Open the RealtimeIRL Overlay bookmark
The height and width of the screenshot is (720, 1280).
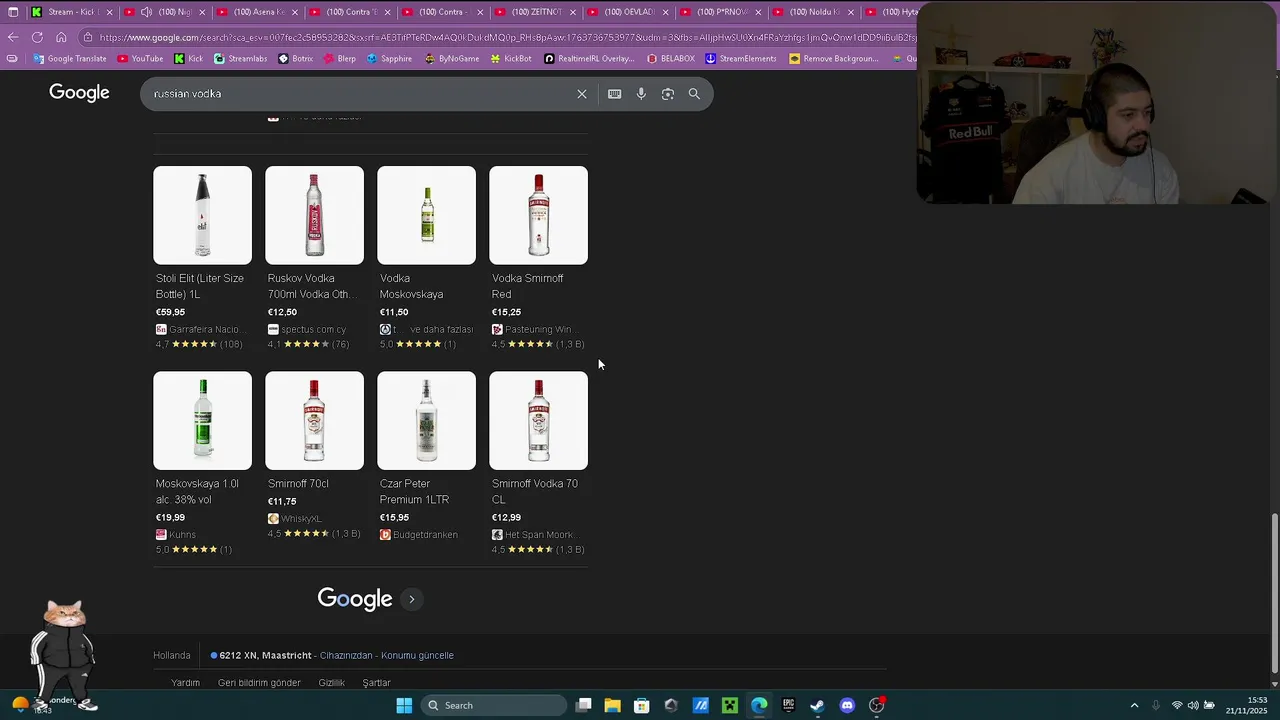point(590,58)
